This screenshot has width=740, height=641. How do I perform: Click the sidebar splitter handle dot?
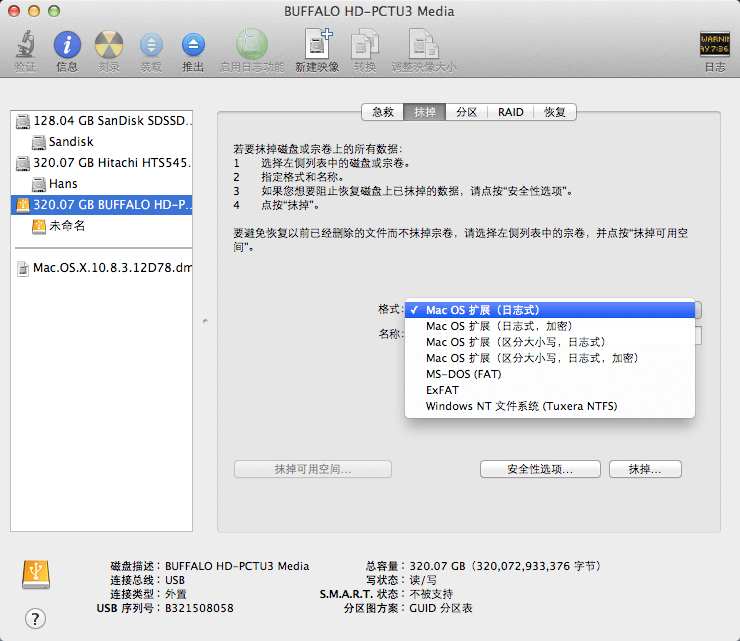coord(205,321)
